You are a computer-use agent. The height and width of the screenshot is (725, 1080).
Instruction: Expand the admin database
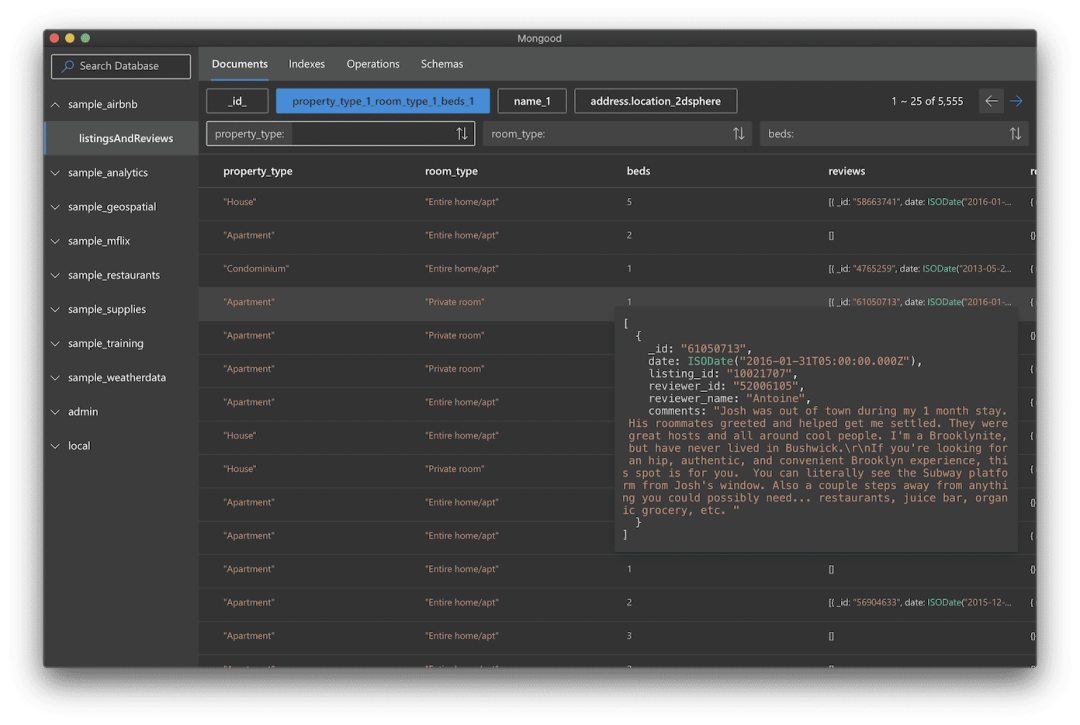tap(55, 412)
